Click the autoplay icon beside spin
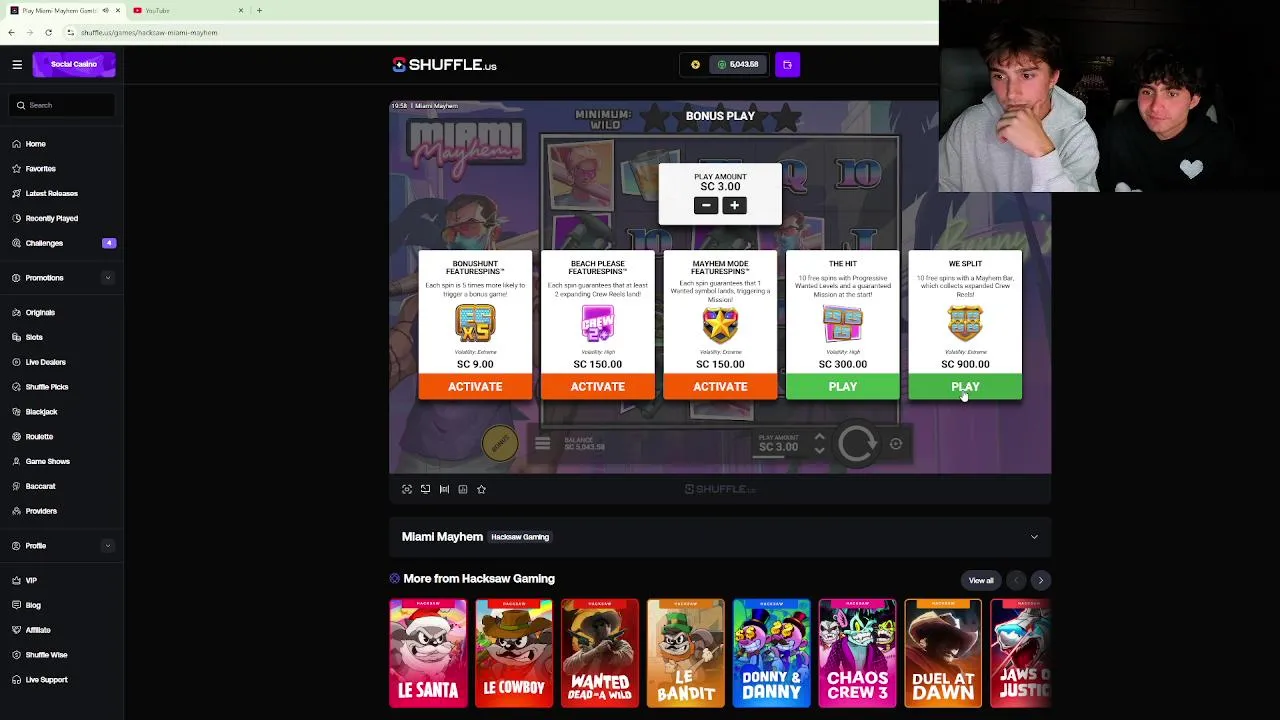 [896, 444]
